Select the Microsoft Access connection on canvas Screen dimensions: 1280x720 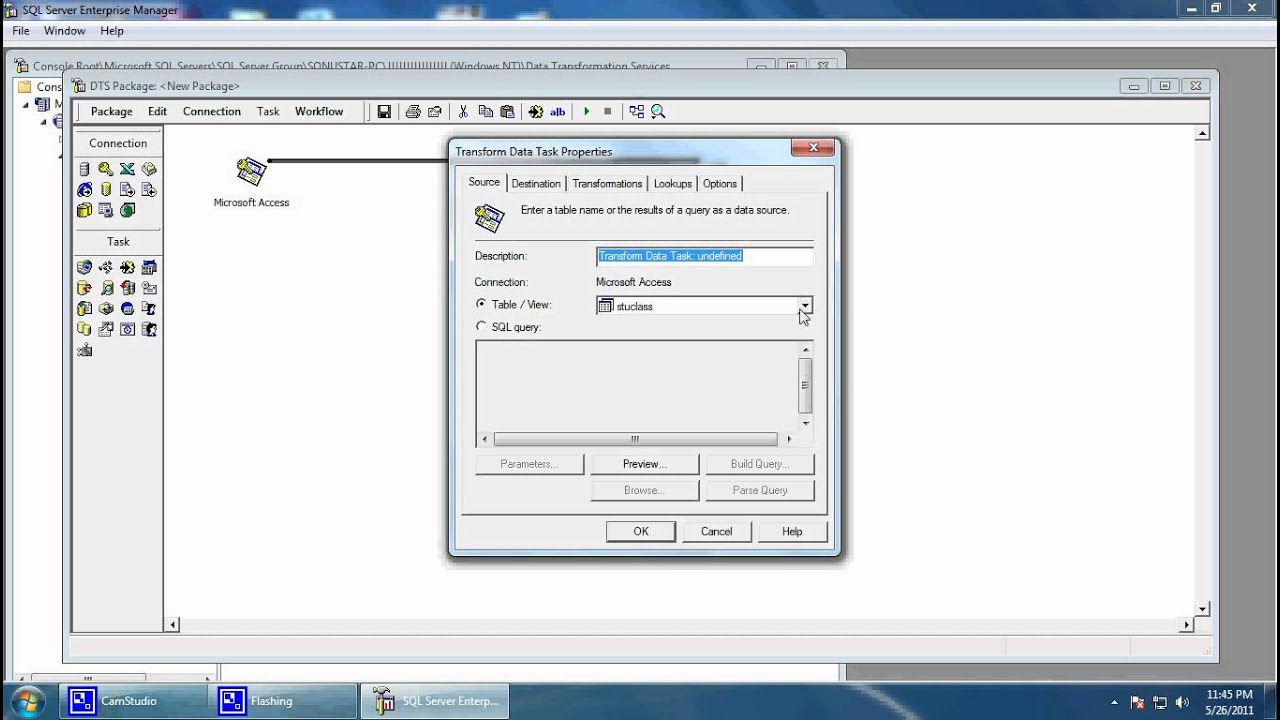251,182
